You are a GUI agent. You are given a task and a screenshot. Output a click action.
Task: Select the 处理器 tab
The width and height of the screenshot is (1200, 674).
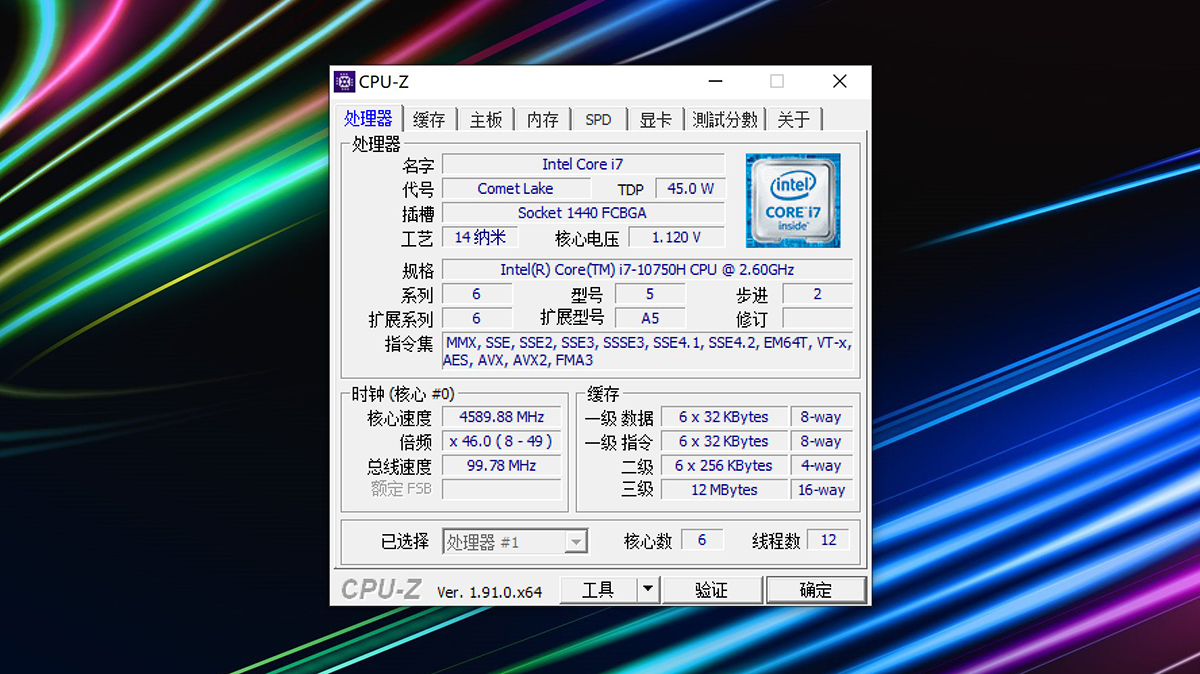[x=368, y=118]
